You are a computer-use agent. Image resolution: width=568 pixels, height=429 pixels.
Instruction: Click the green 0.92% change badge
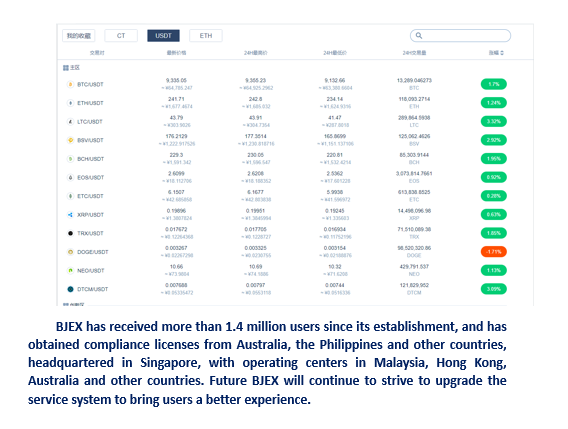[x=493, y=177]
